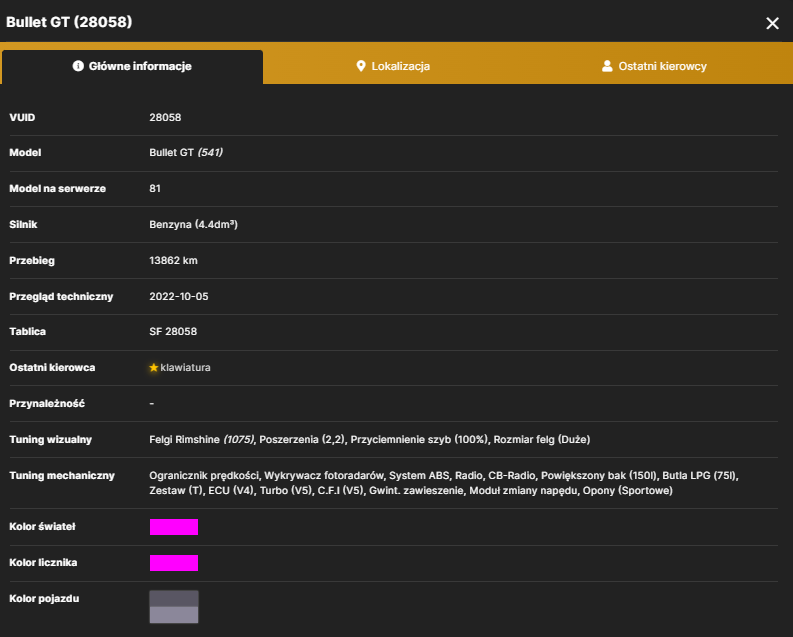Click the engine value Benzyna (4.4dm³)
793x637 pixels.
(193, 224)
